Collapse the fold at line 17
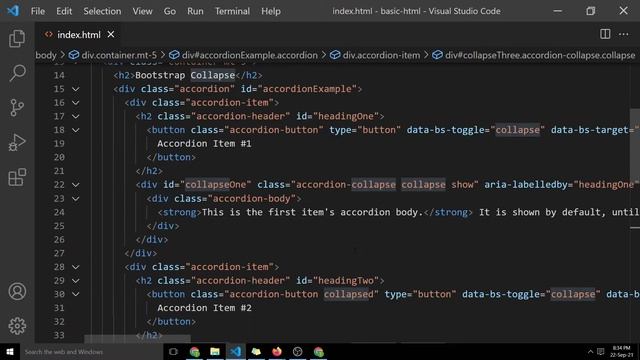 (x=76, y=116)
